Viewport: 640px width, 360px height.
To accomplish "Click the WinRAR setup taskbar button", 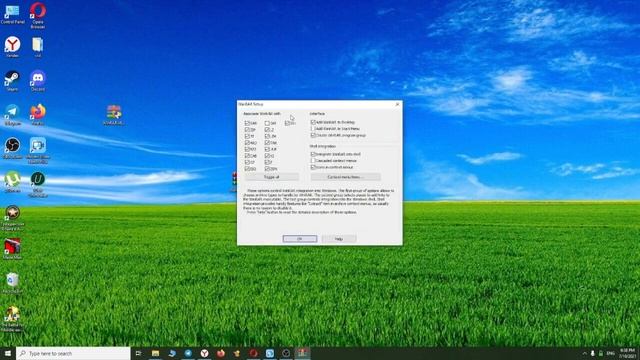I will [302, 353].
